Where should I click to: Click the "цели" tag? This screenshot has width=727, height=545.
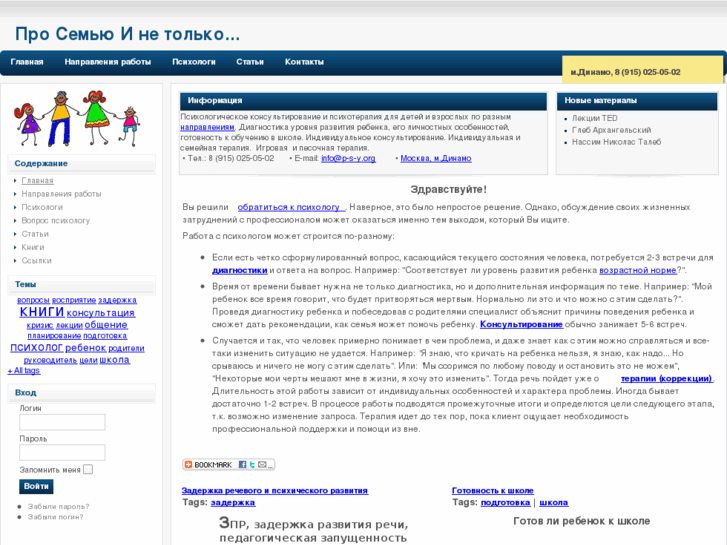[x=88, y=360]
